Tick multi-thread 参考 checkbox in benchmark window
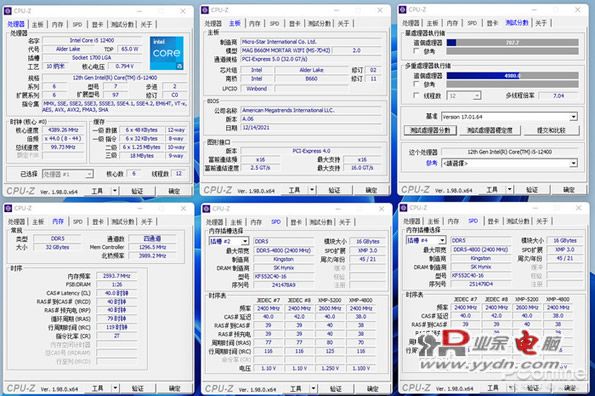Viewport: 595px width, 396px height. coord(416,84)
